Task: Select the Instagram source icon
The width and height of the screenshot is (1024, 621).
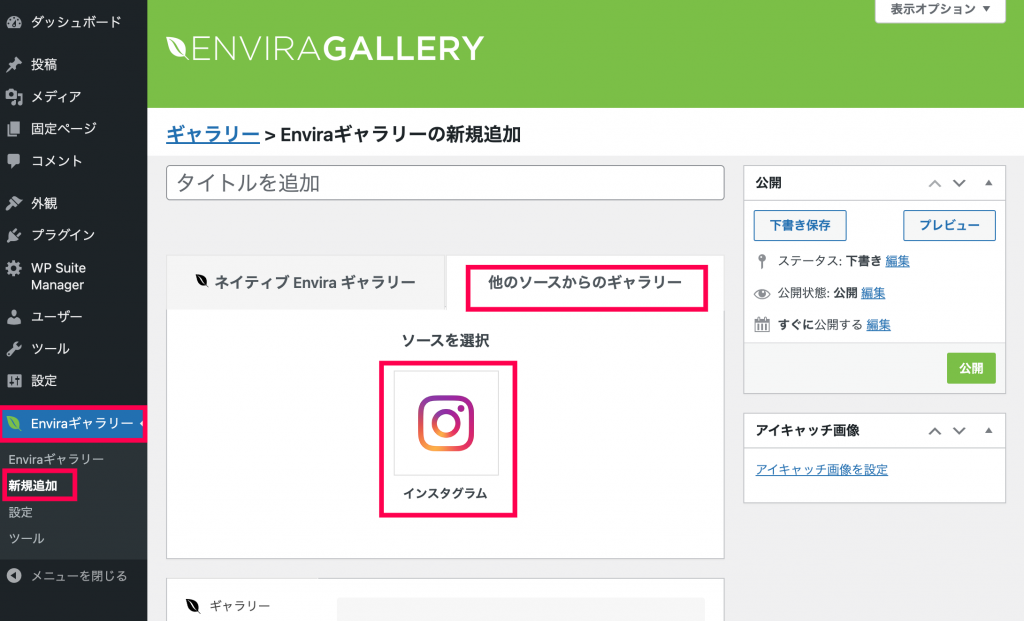Action: (x=446, y=423)
